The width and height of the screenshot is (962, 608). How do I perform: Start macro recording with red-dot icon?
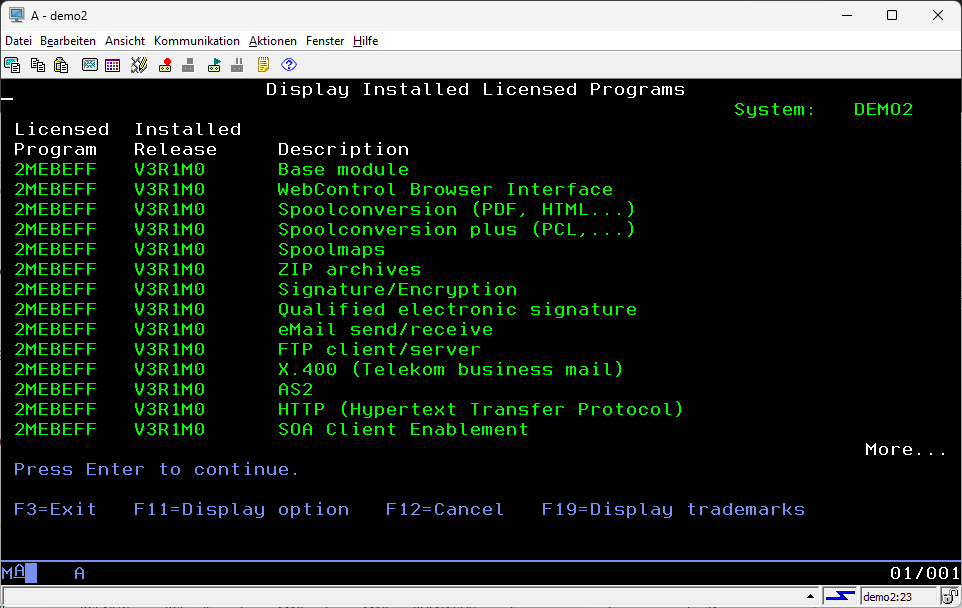point(165,65)
